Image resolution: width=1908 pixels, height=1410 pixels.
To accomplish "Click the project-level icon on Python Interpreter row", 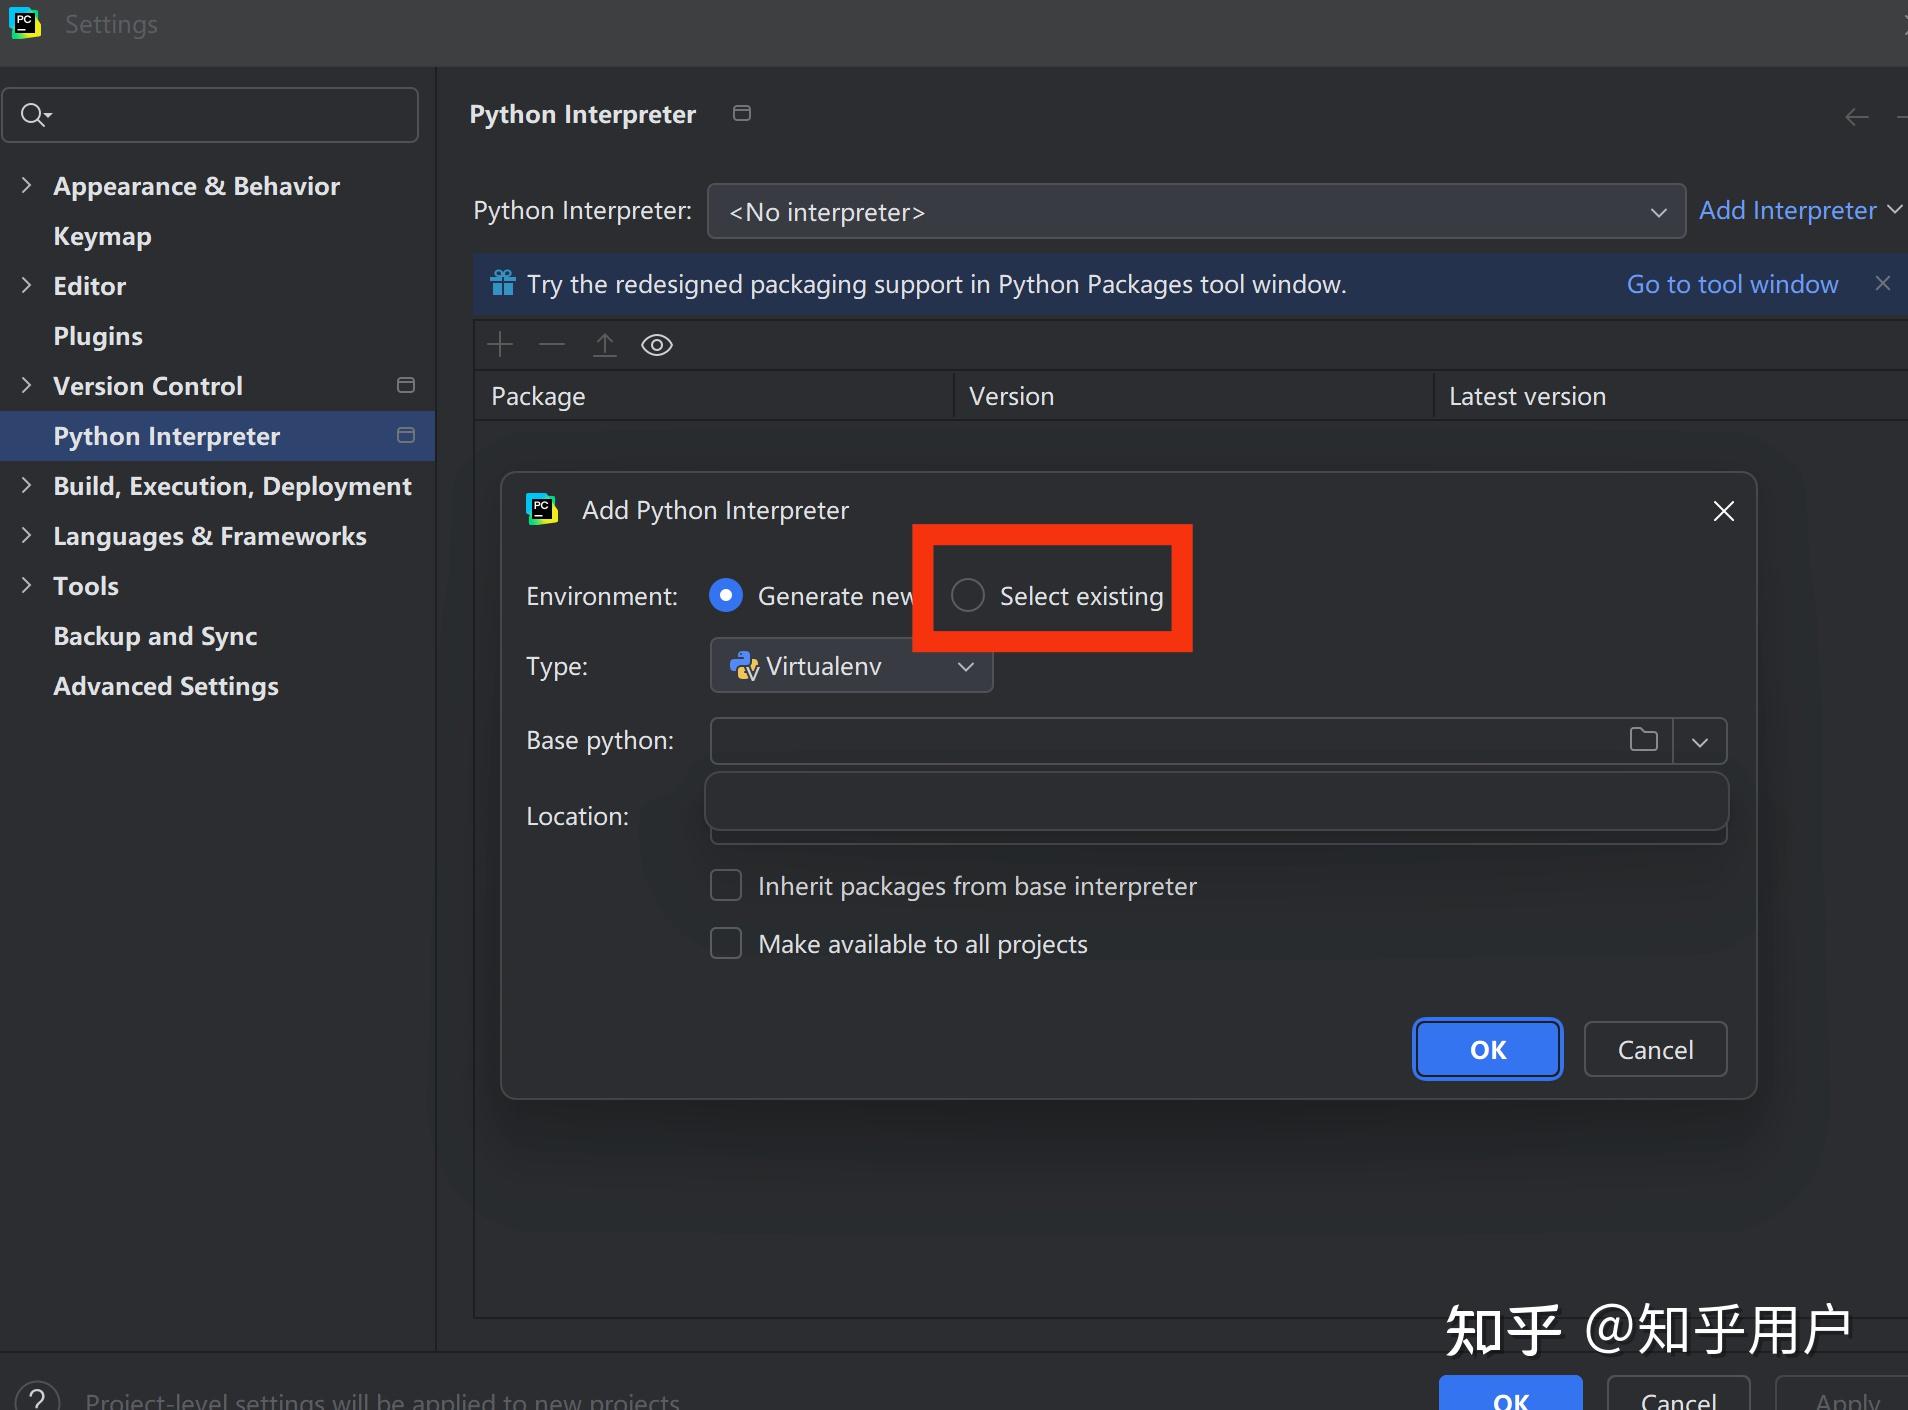I will (406, 436).
